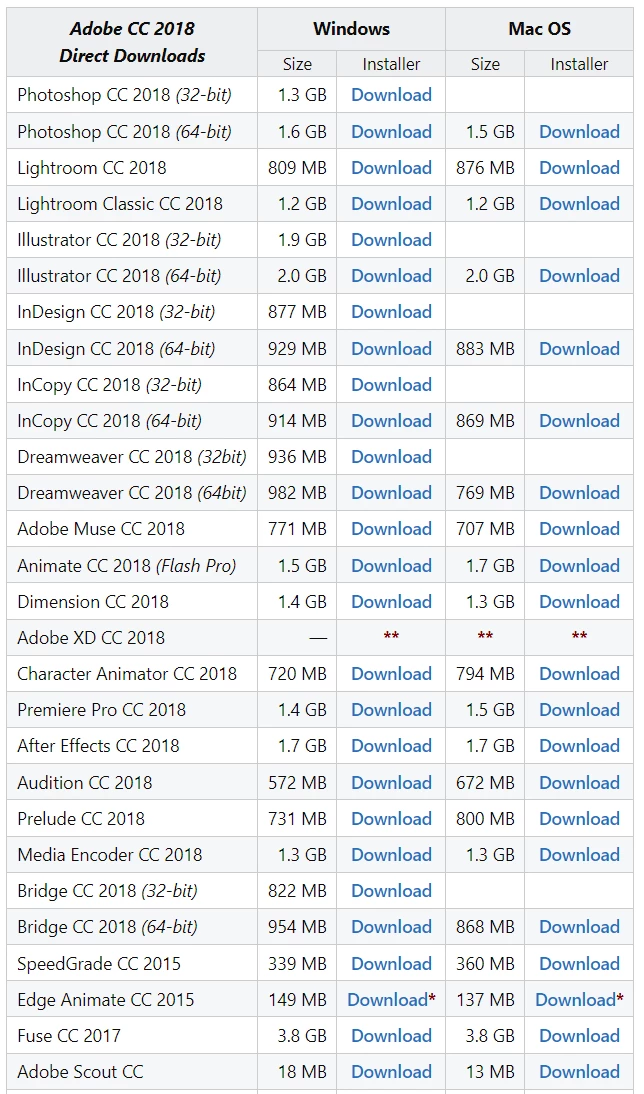Download Character Animator CC 2018 for Mac
The image size is (644, 1094).
point(579,674)
